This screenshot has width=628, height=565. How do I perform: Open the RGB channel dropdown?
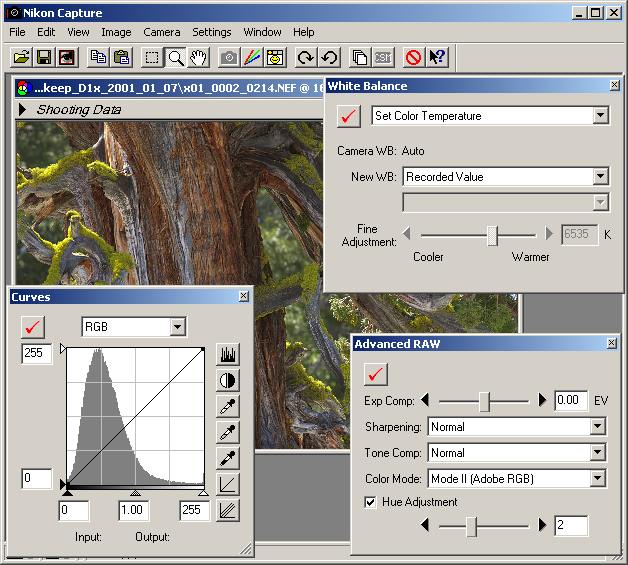coord(177,327)
